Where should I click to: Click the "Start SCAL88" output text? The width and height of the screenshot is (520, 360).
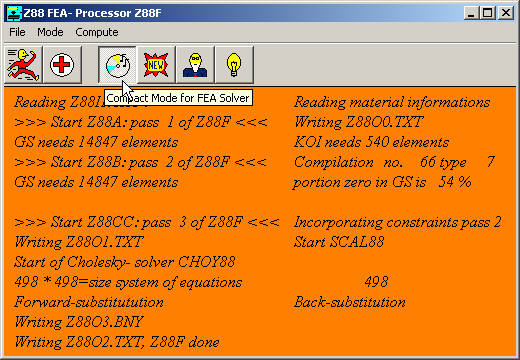click(339, 242)
